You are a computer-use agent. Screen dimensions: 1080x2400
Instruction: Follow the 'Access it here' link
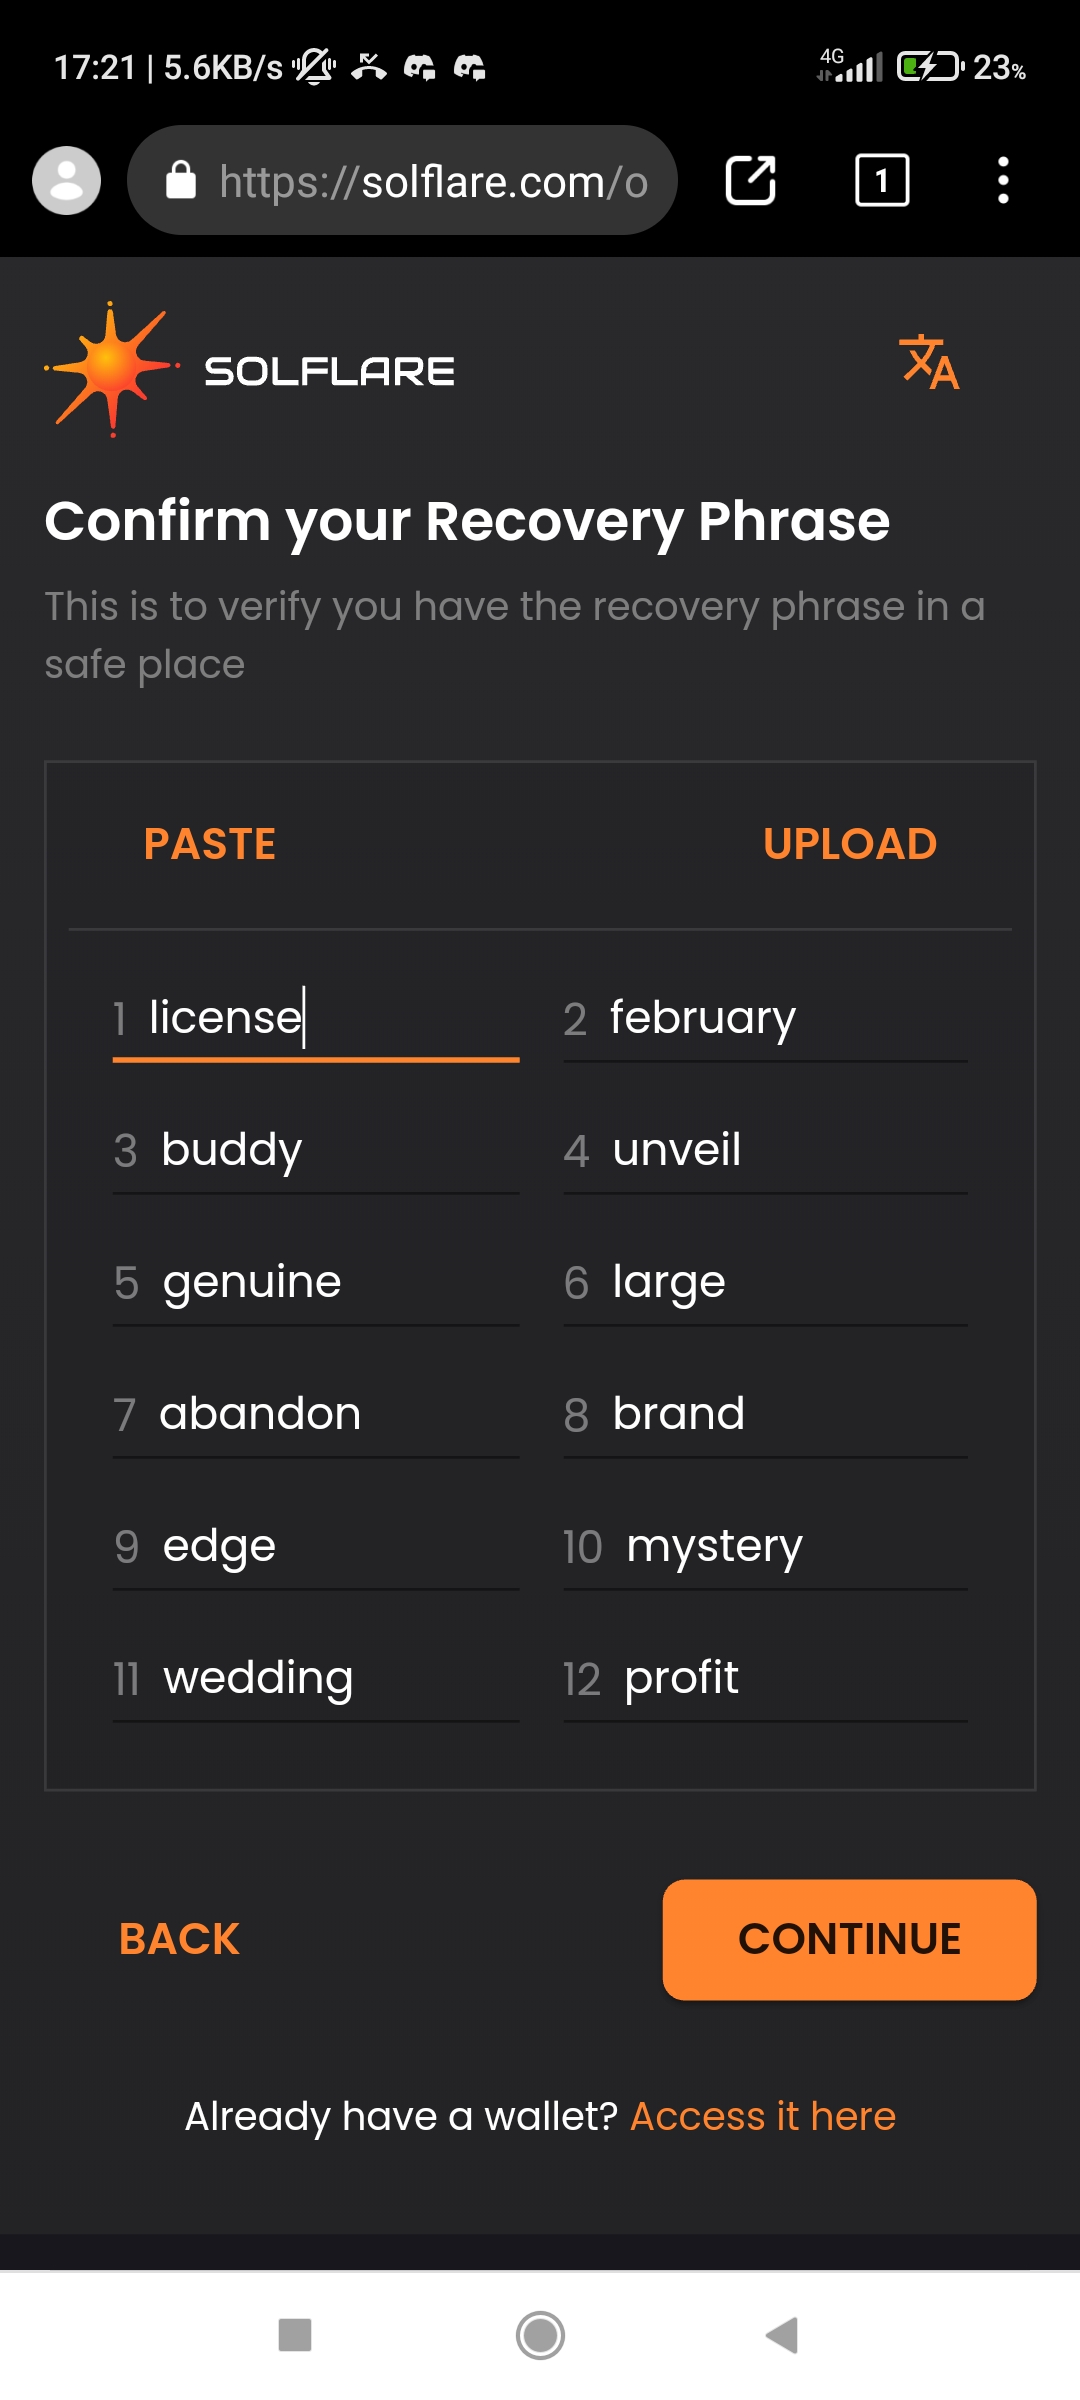pos(763,2116)
